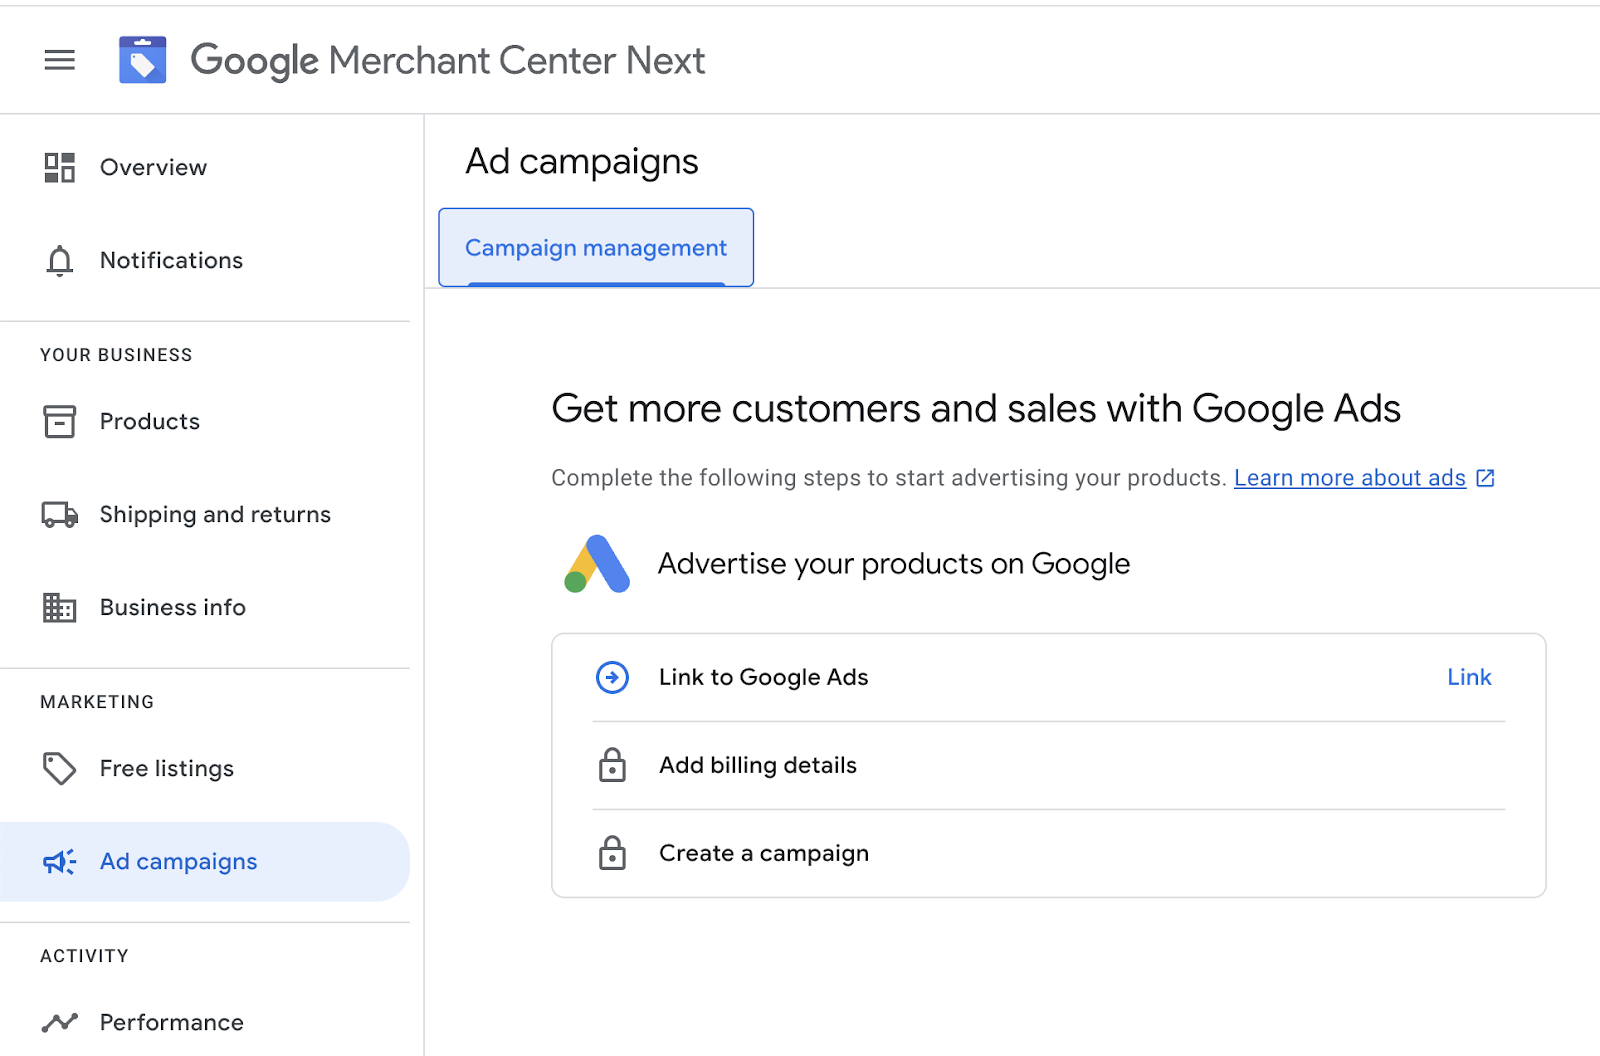
Task: Click the circled arrow step icon
Action: 612,677
